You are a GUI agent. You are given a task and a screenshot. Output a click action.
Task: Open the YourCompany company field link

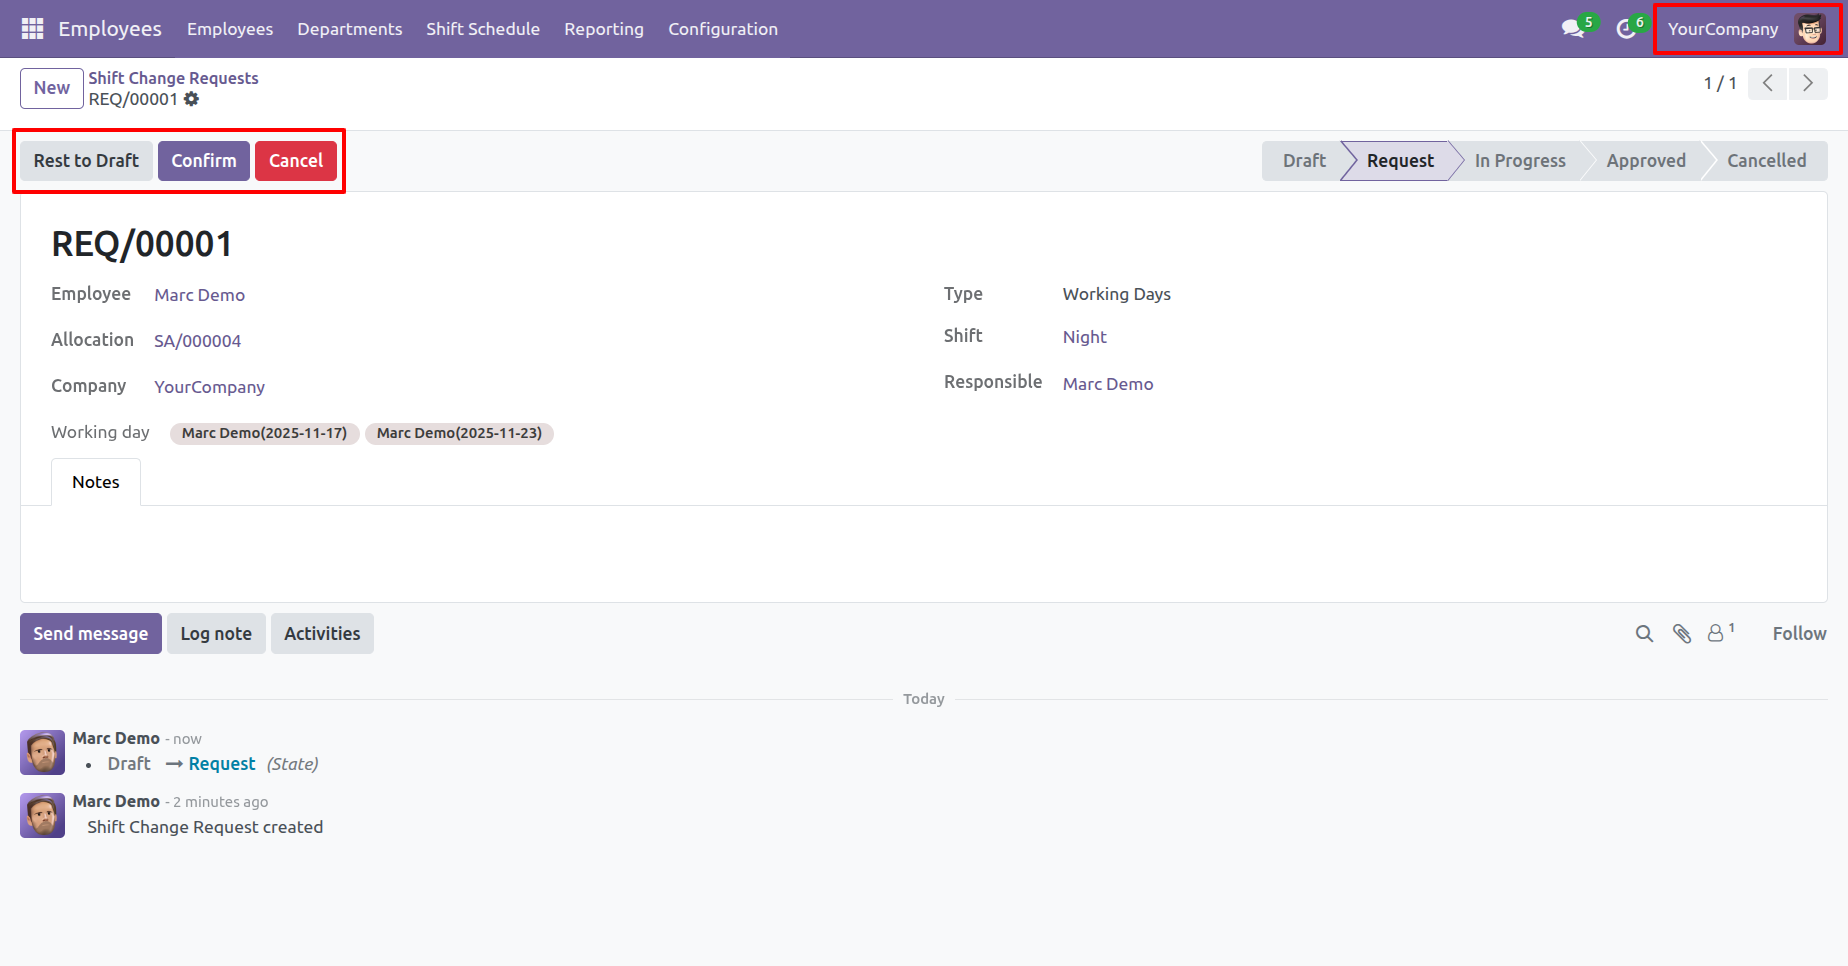(x=210, y=387)
